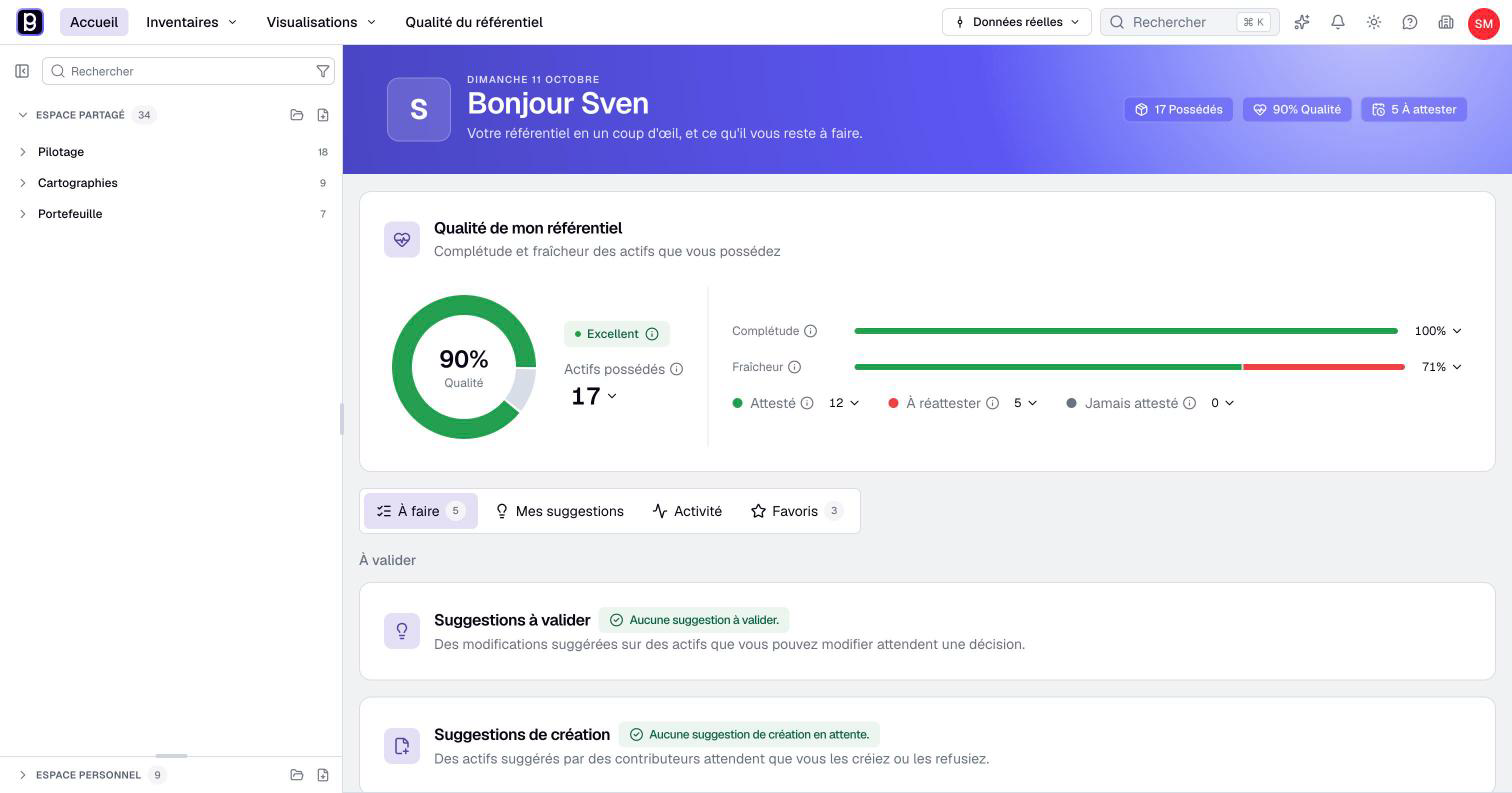Collapse the sidebar panel
The image size is (1512, 793).
(x=22, y=71)
